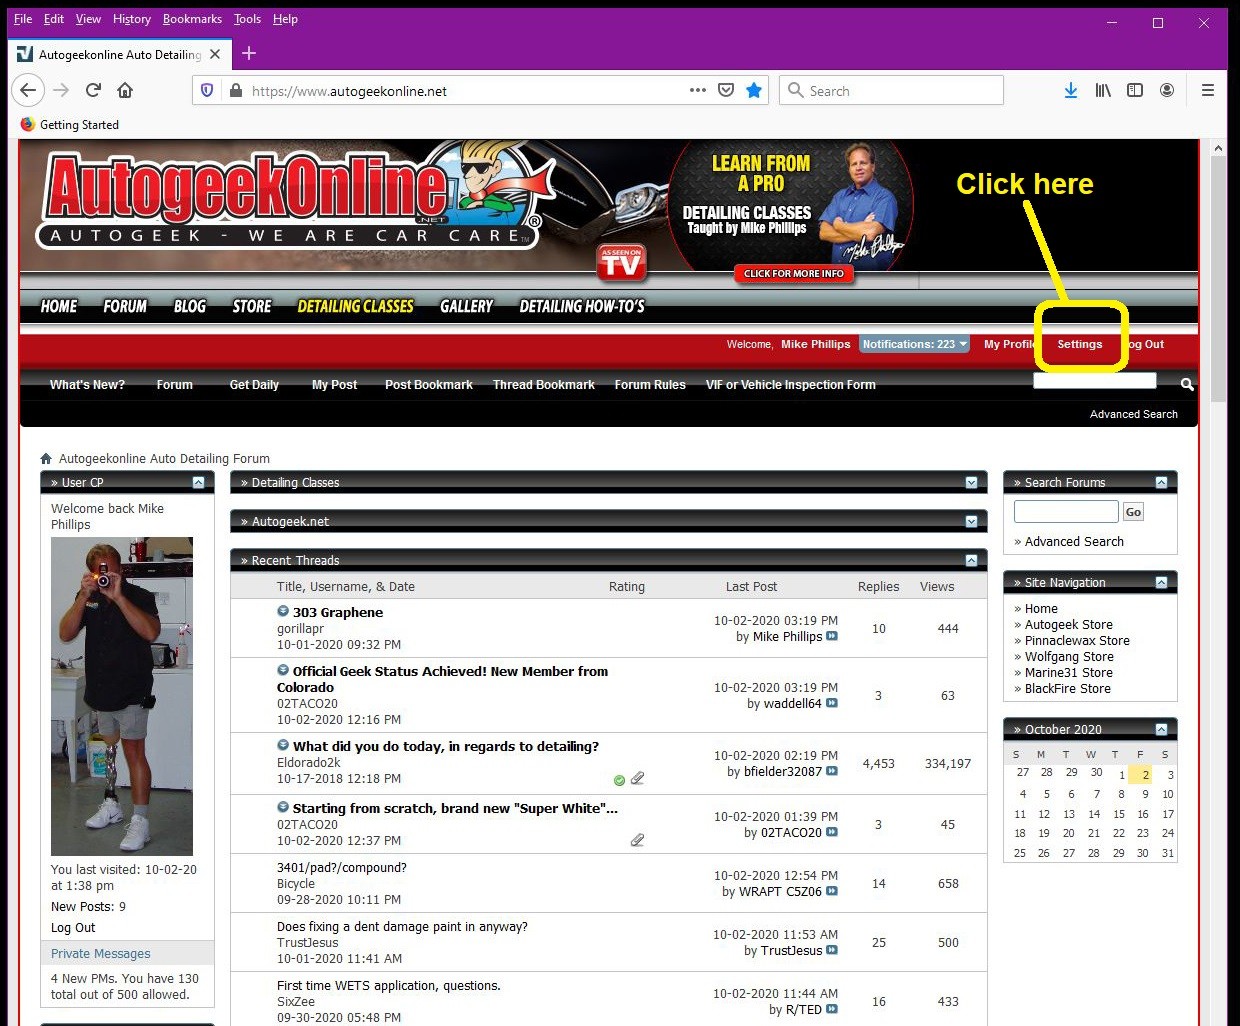Sort threads by Last Post column header
This screenshot has height=1026, width=1240.
[x=751, y=587]
